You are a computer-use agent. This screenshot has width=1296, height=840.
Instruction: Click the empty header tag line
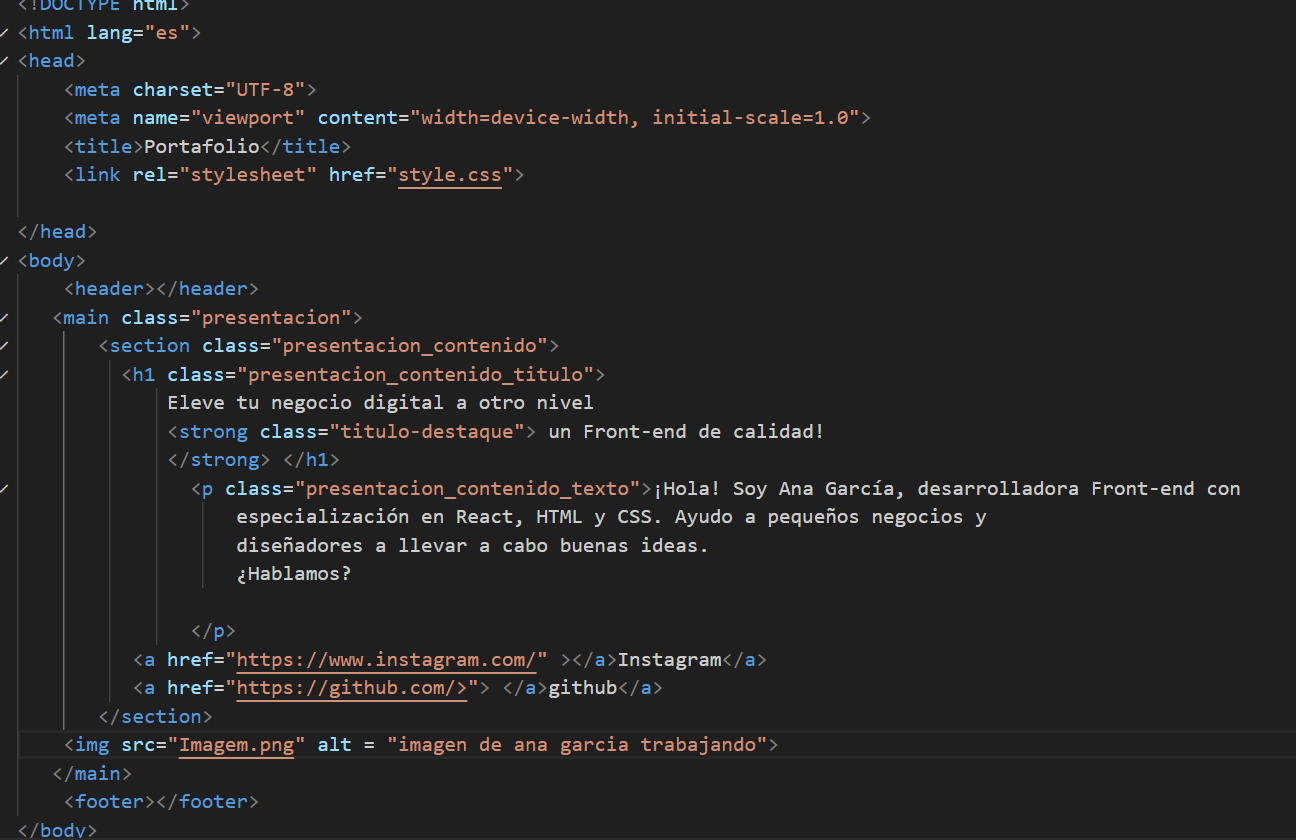161,289
